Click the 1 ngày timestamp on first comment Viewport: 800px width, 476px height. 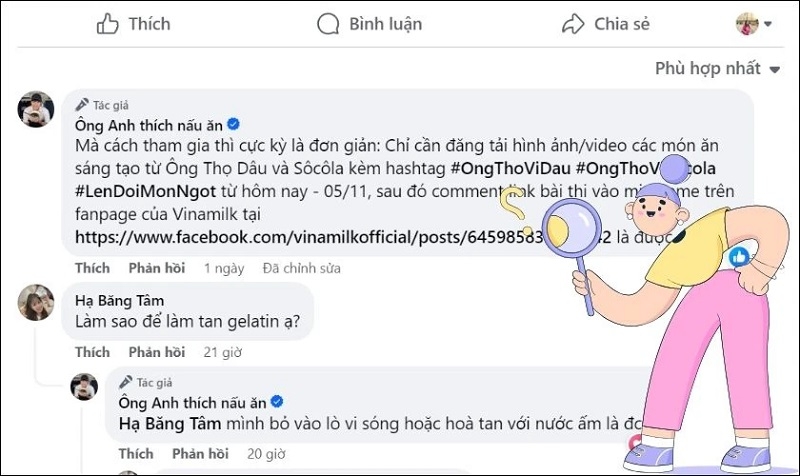pos(223,268)
